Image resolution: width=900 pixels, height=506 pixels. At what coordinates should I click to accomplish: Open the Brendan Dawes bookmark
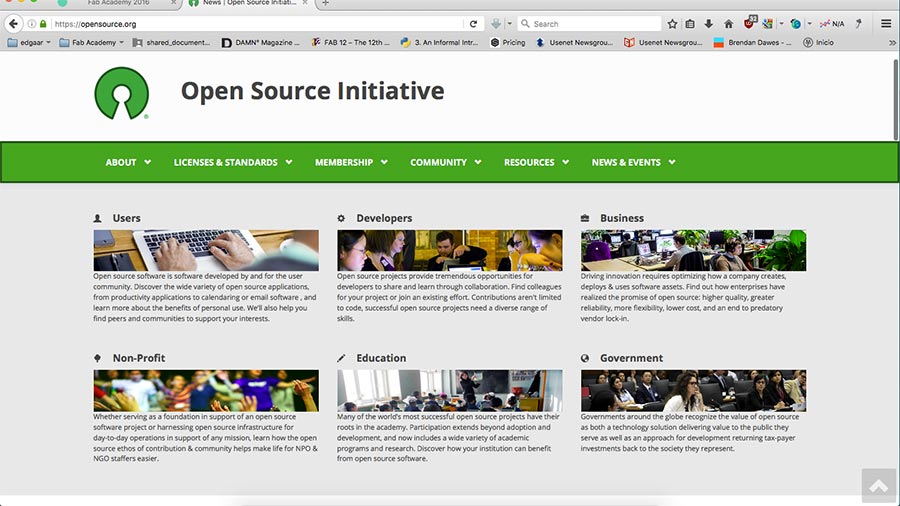[752, 43]
